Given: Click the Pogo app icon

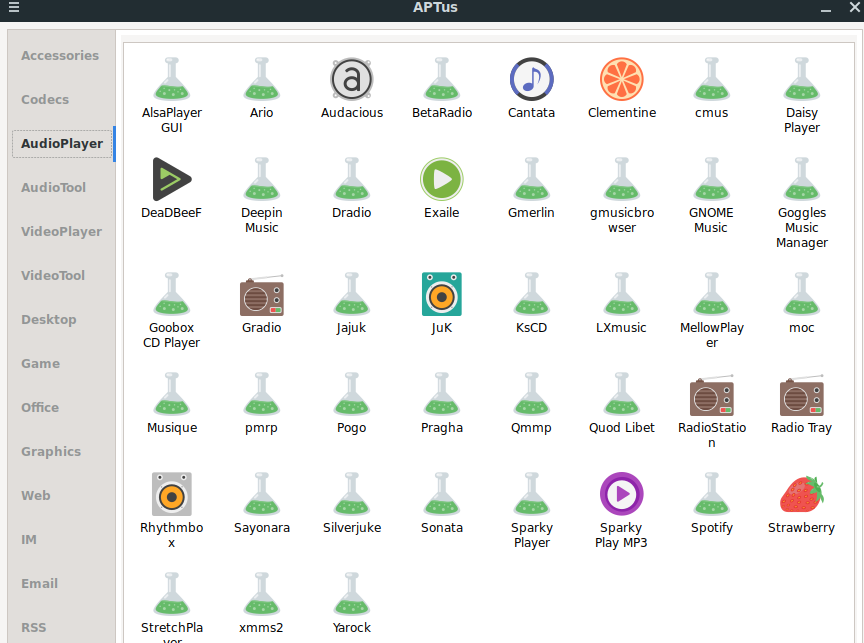Looking at the screenshot, I should click(352, 395).
